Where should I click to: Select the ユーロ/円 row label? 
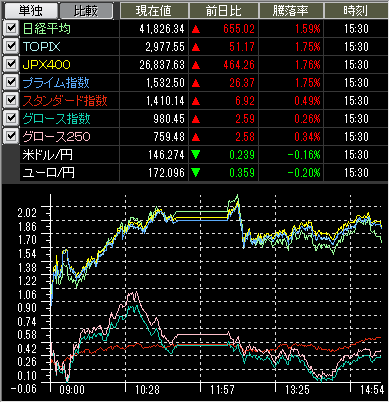pos(49,173)
